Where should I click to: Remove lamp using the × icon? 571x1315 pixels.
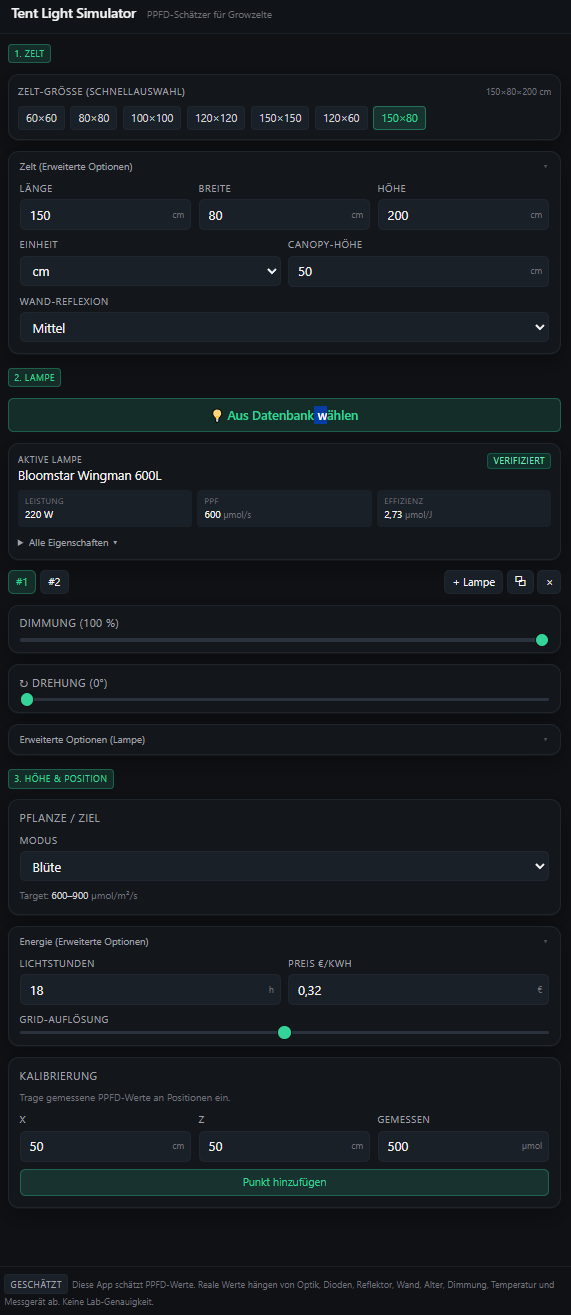click(x=549, y=582)
